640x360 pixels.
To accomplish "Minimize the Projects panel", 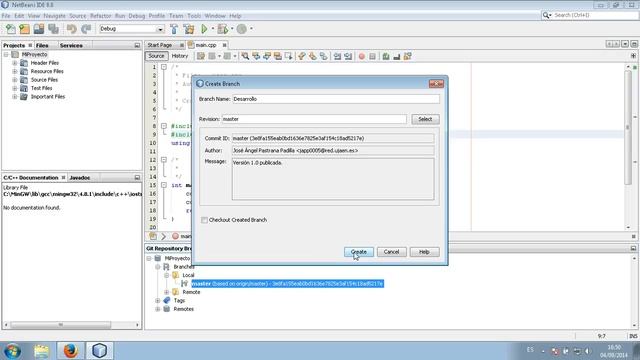I will 137,45.
